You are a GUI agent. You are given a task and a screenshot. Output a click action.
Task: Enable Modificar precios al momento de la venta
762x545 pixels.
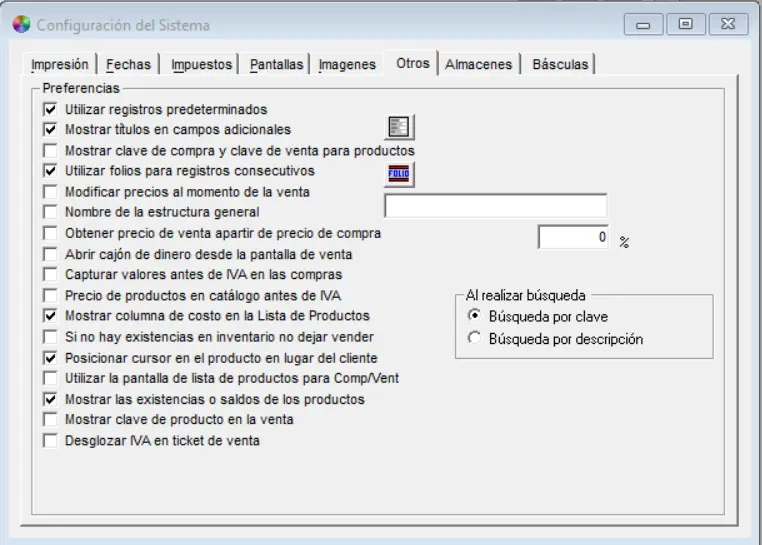point(50,191)
